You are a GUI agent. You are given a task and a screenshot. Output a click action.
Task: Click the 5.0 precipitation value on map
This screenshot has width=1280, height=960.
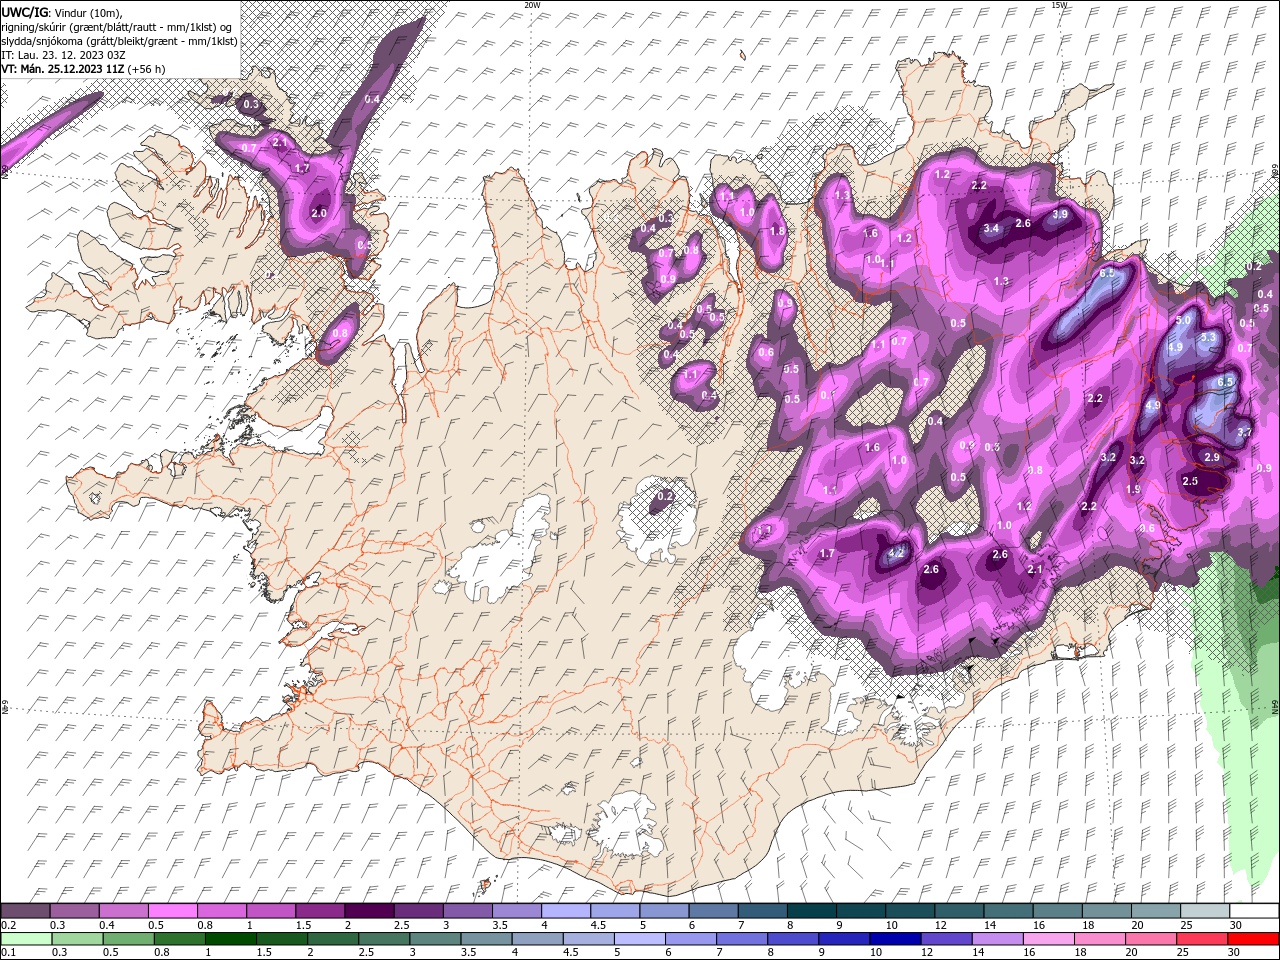[1184, 320]
